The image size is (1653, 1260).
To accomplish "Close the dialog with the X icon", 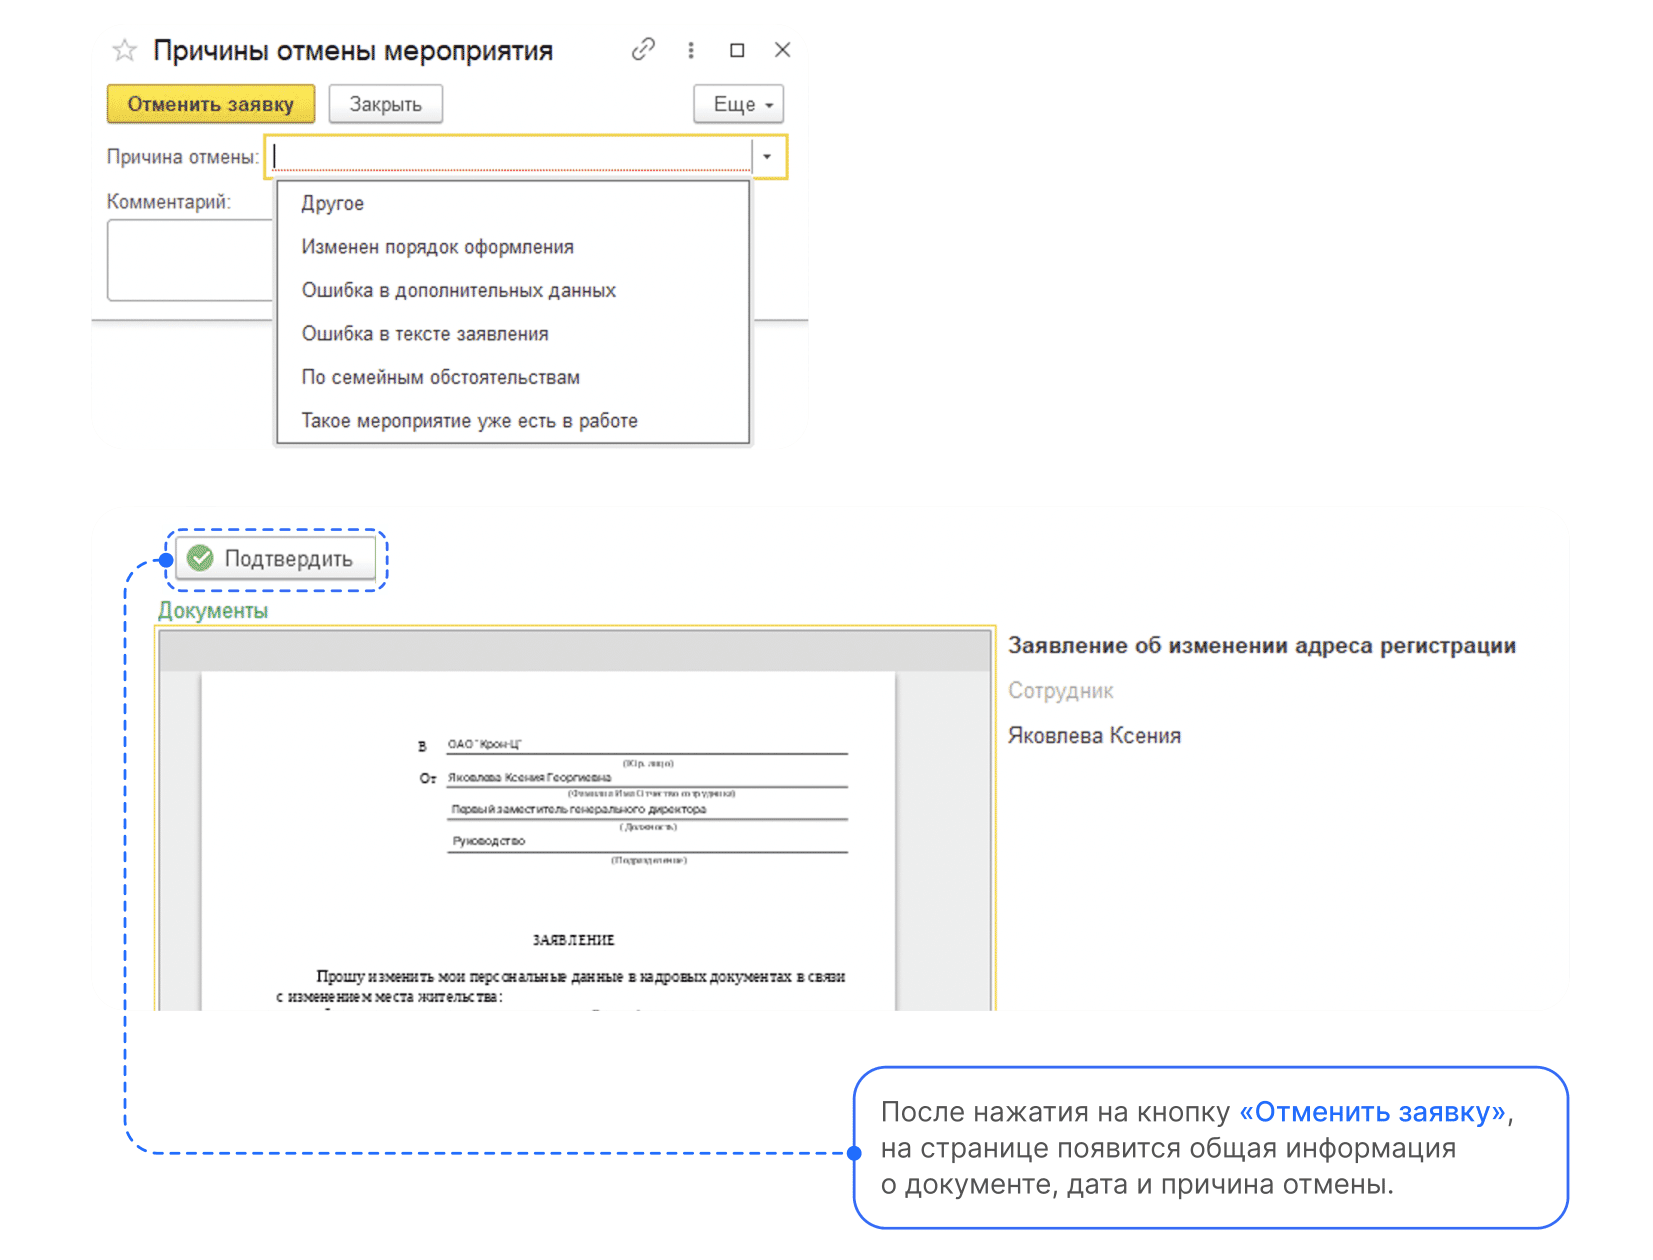I will point(783,50).
